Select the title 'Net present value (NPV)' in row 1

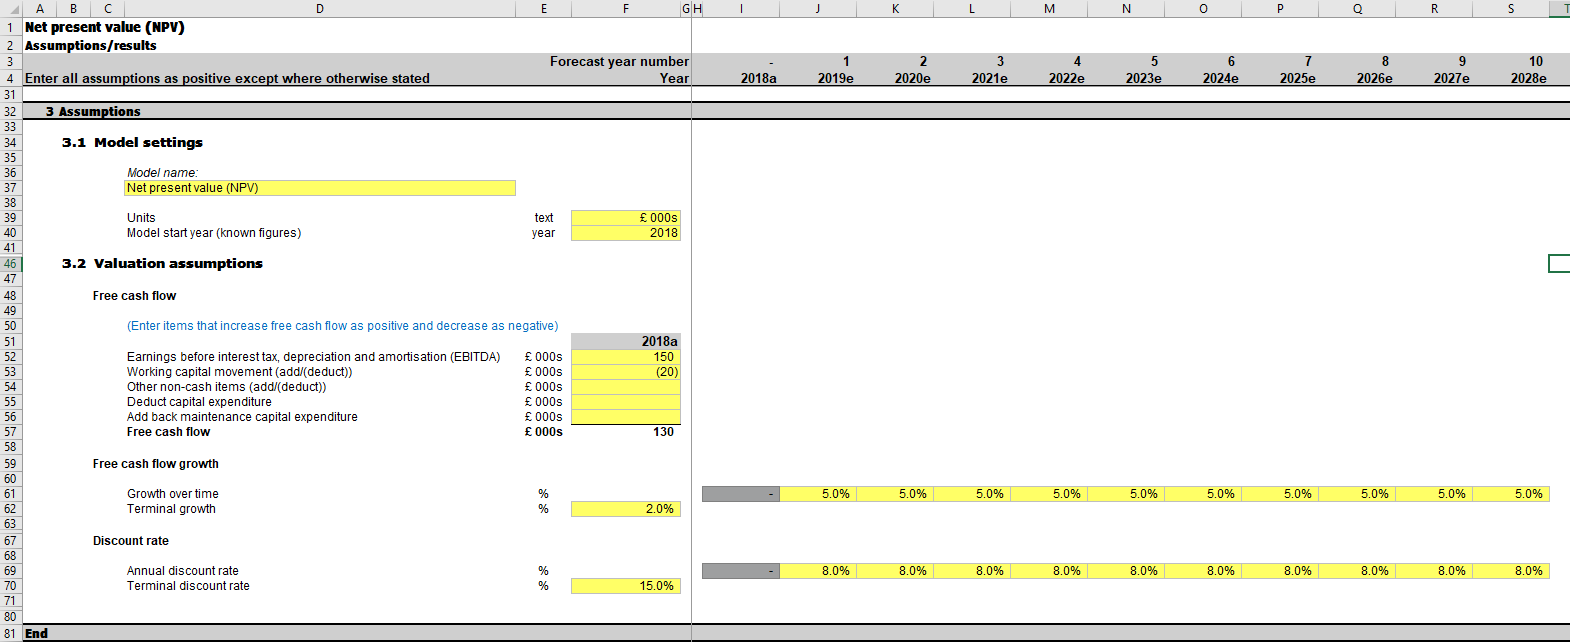(x=105, y=27)
